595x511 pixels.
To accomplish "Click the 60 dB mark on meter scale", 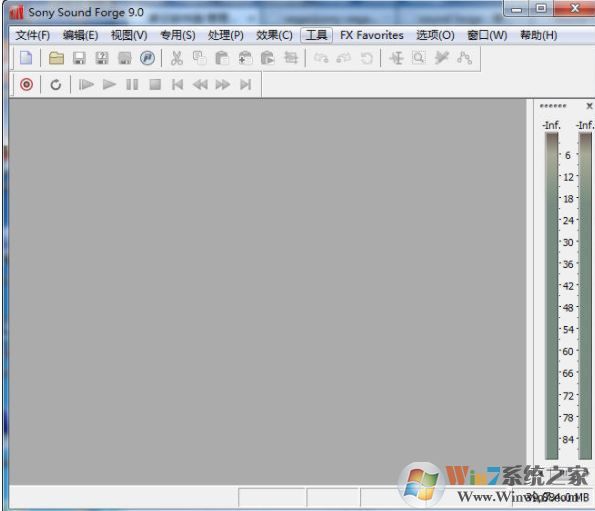I will point(568,351).
